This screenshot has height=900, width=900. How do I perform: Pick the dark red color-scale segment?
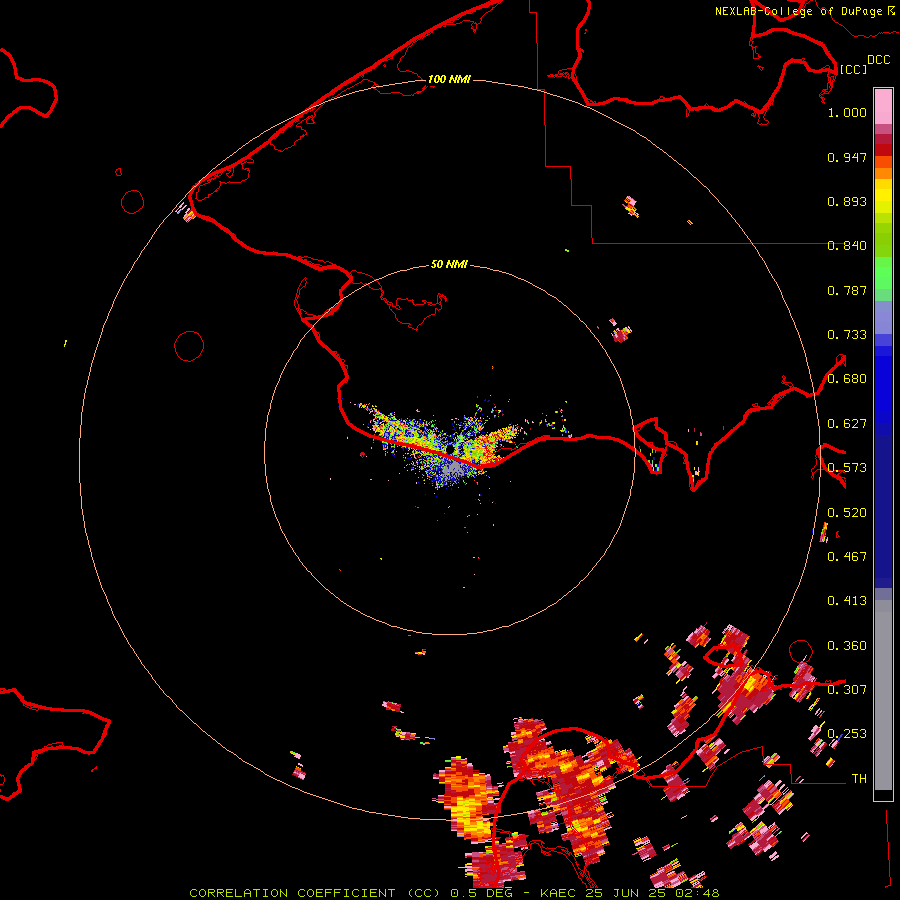click(883, 150)
